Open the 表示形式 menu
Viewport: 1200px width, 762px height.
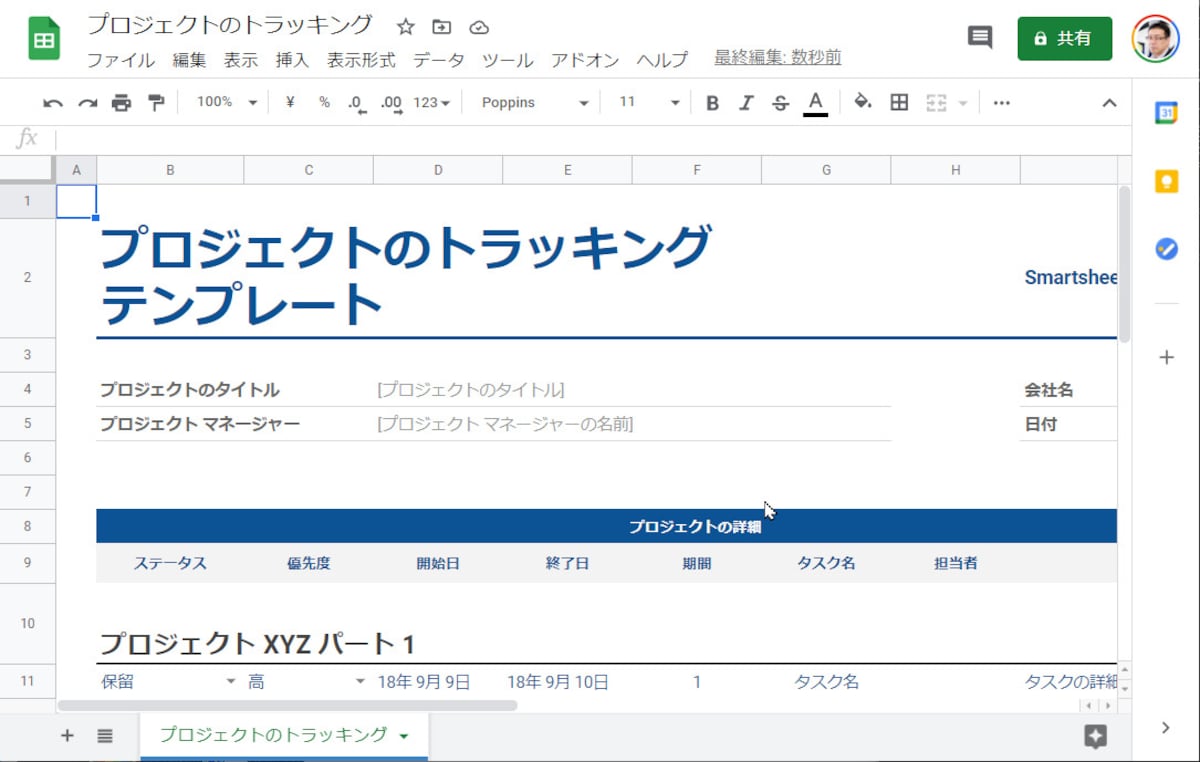pyautogui.click(x=361, y=59)
